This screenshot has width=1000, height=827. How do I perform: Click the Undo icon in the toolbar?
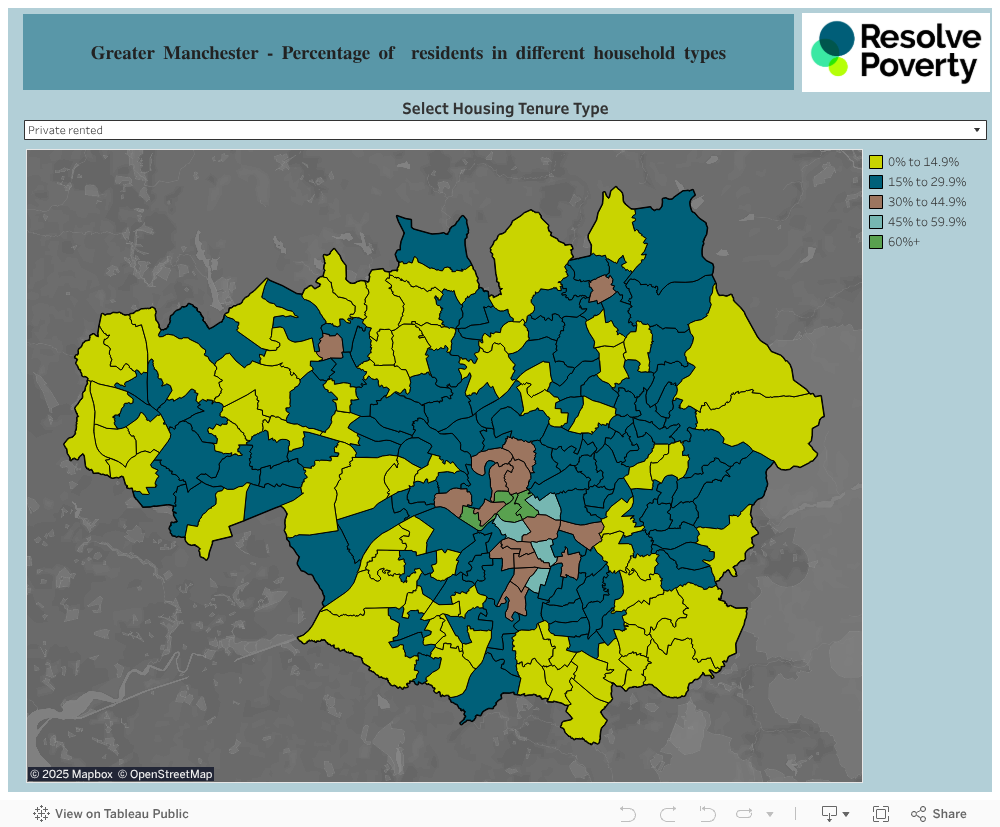[628, 814]
